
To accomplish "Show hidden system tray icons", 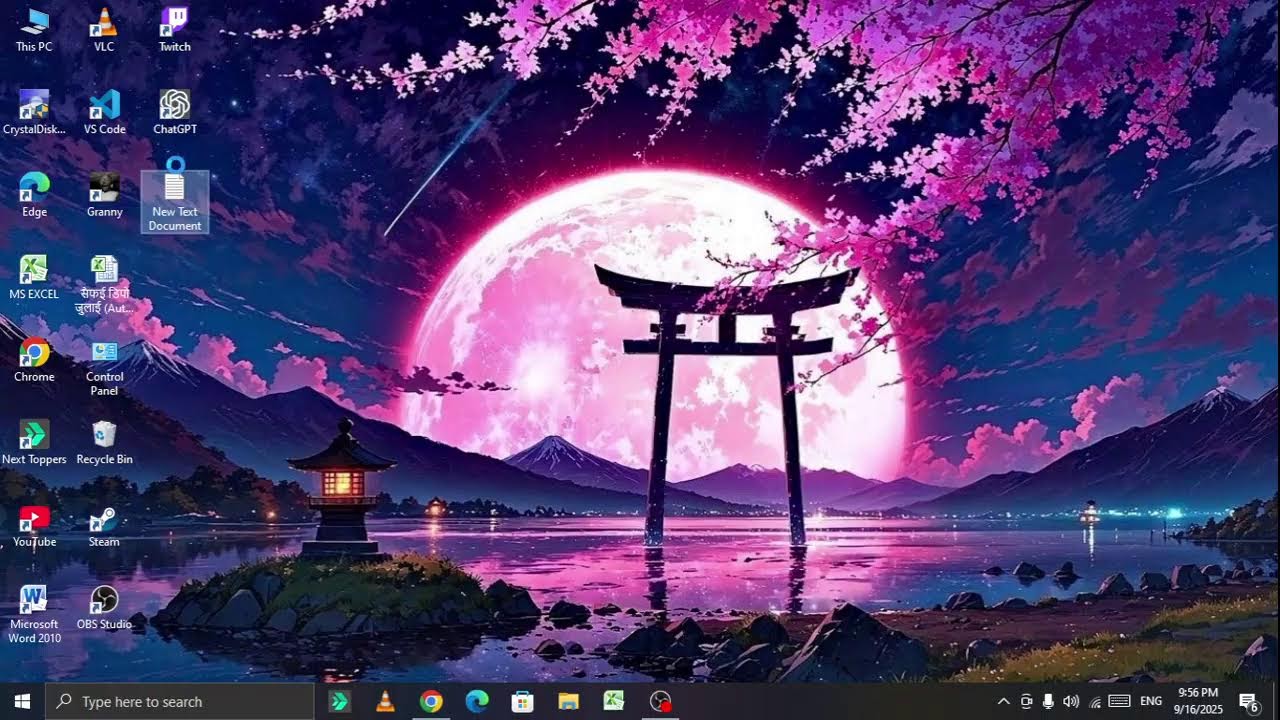I will pyautogui.click(x=1004, y=701).
